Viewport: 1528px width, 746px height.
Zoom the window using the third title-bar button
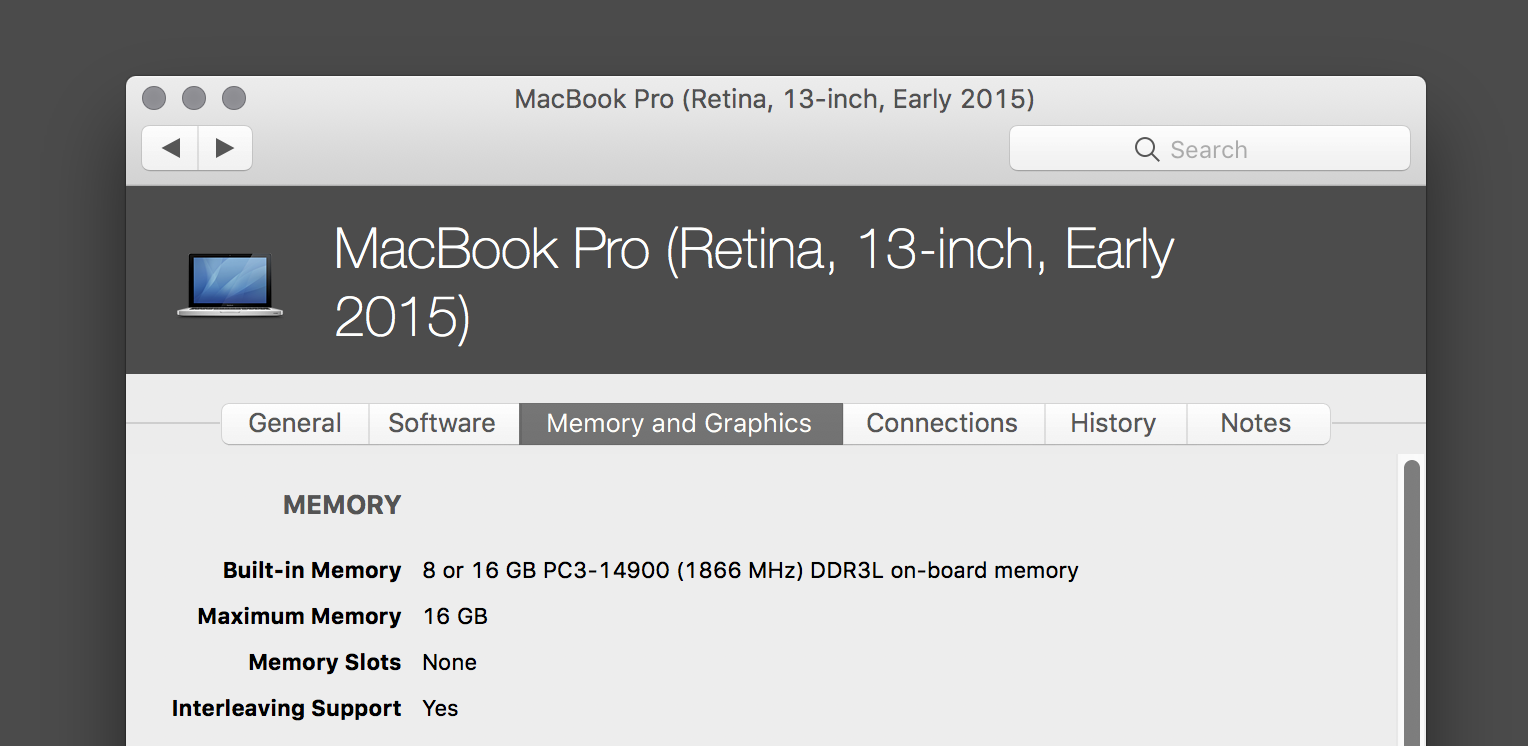(234, 98)
